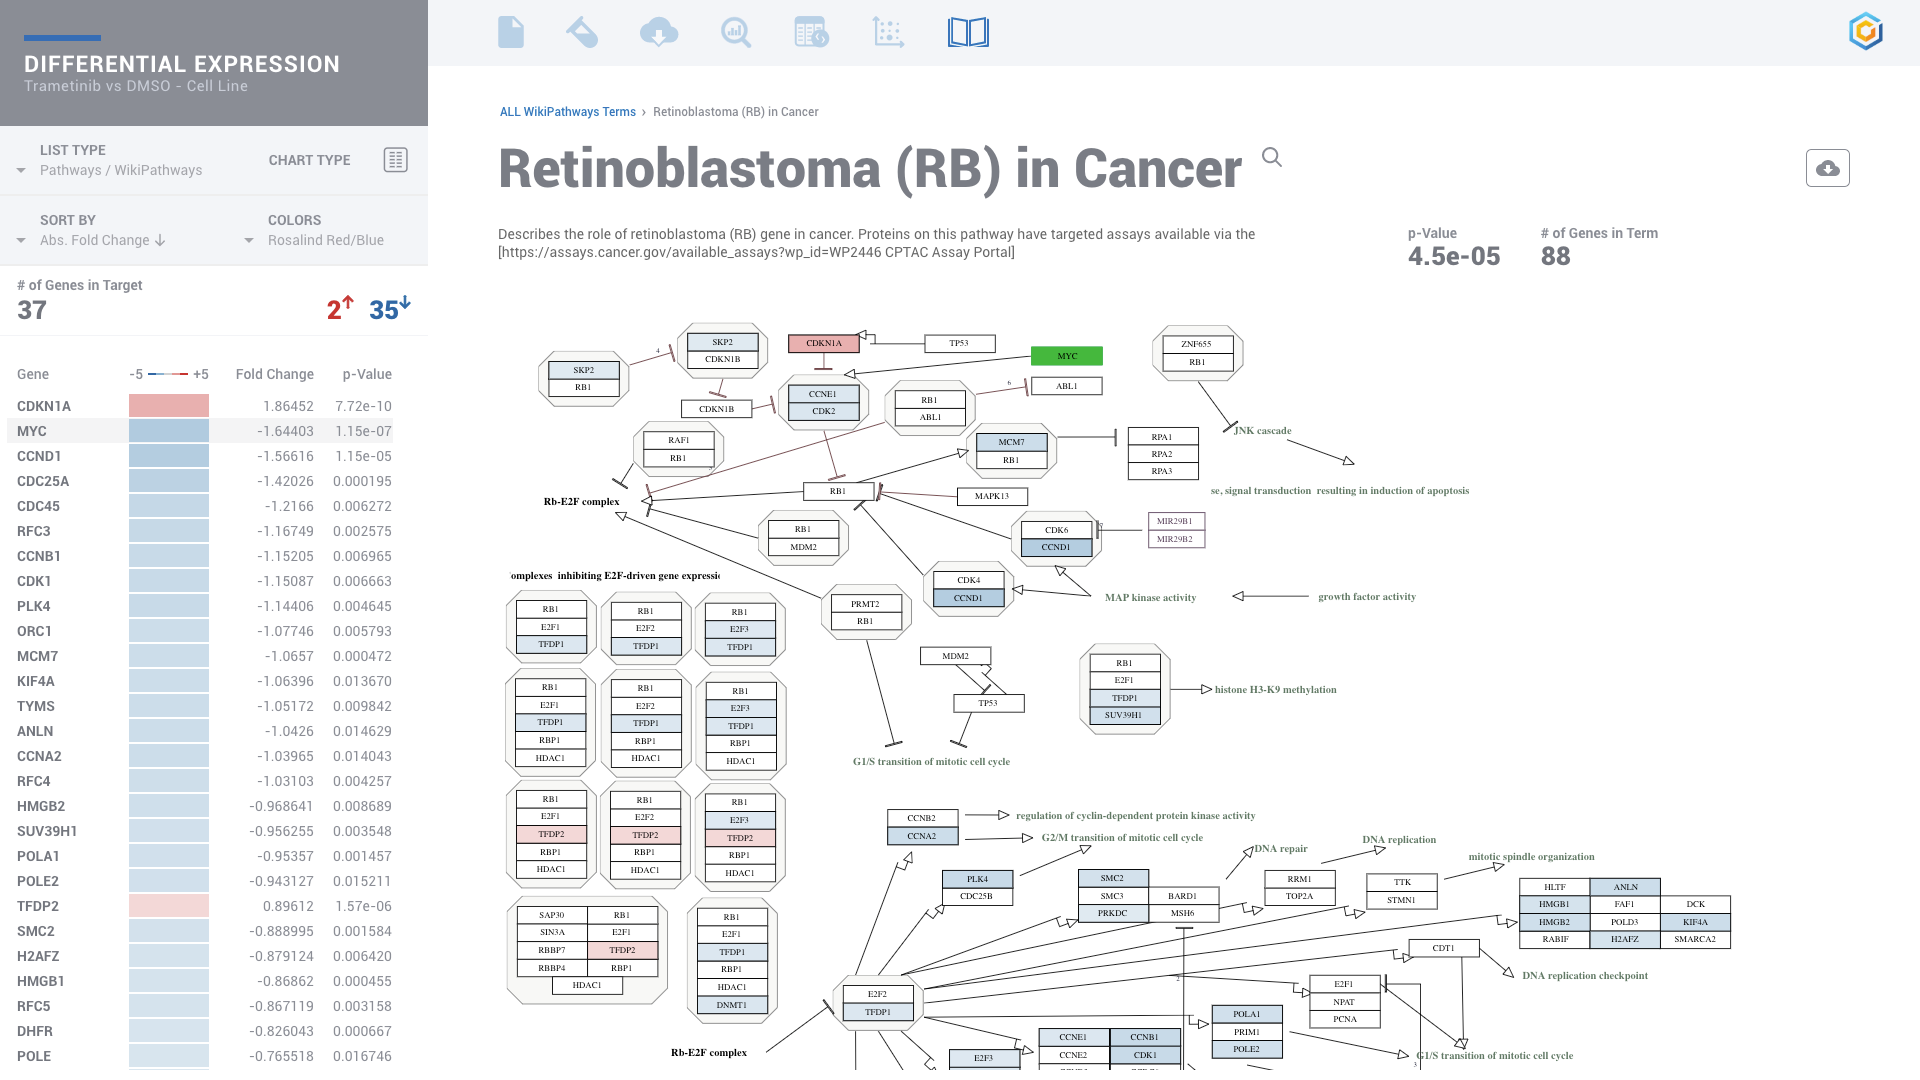Viewport: 1920px width, 1080px height.
Task: Click the downregulated genes count 35
Action: click(390, 308)
